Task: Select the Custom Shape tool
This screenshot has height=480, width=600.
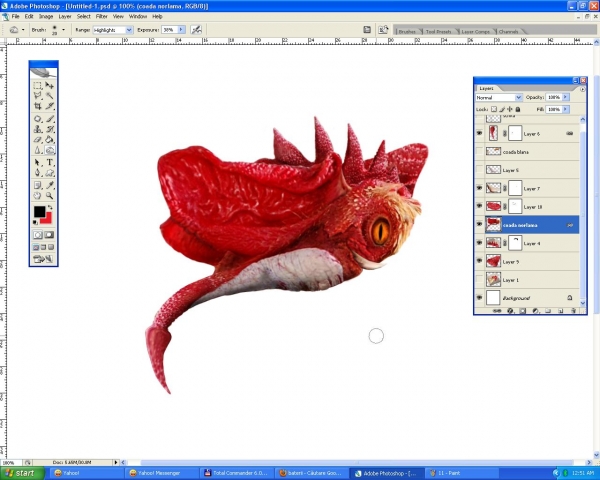Action: pyautogui.click(x=49, y=173)
